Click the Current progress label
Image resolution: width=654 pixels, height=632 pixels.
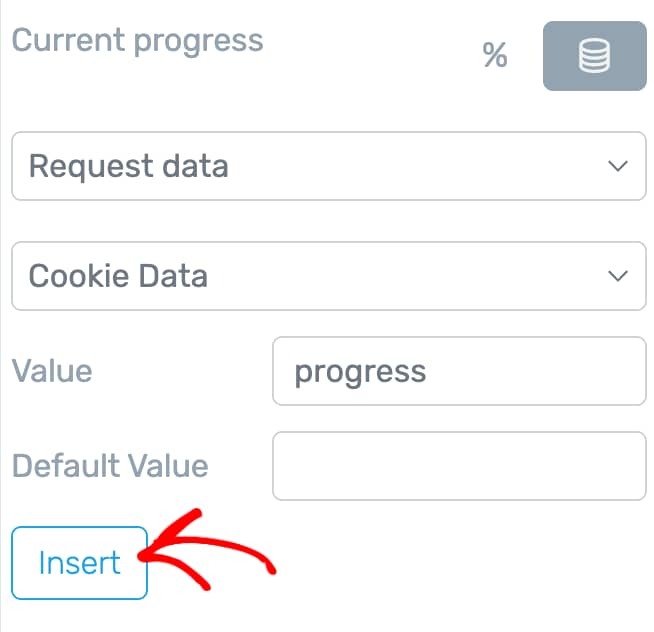tap(138, 42)
